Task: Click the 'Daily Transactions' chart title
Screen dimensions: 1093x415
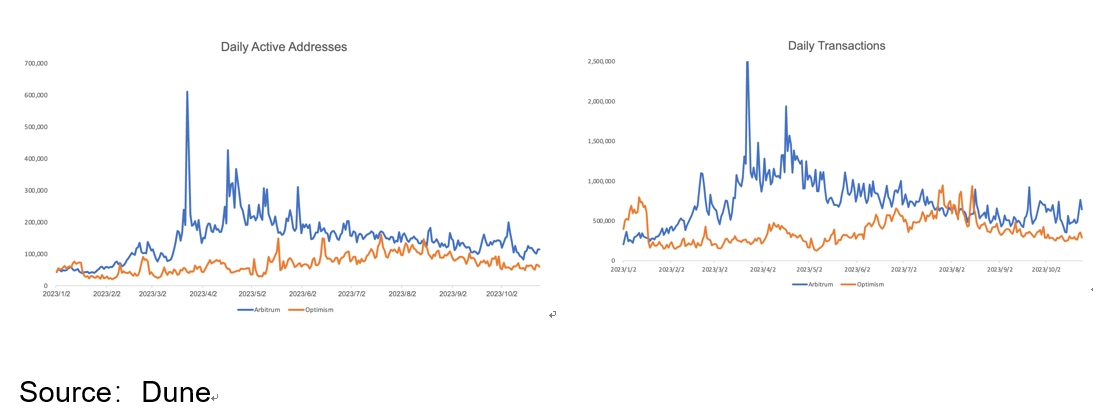Action: [836, 46]
